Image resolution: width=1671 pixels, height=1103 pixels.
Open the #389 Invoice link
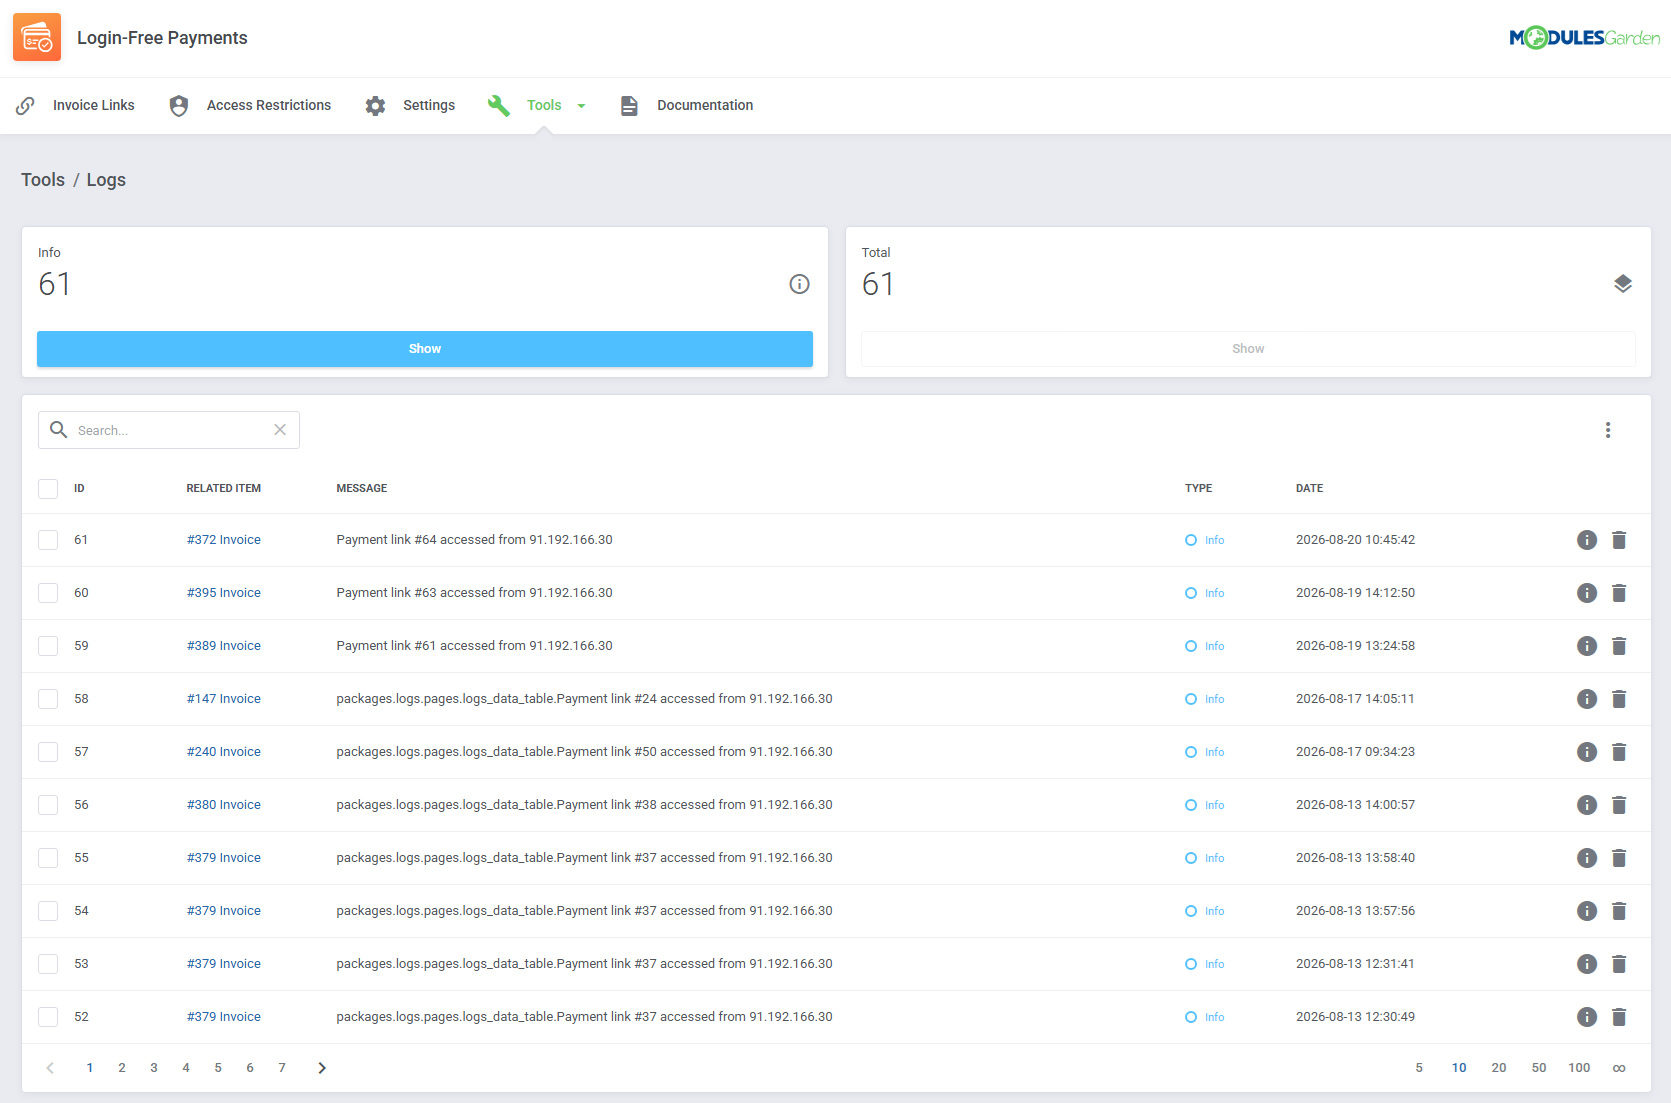224,646
